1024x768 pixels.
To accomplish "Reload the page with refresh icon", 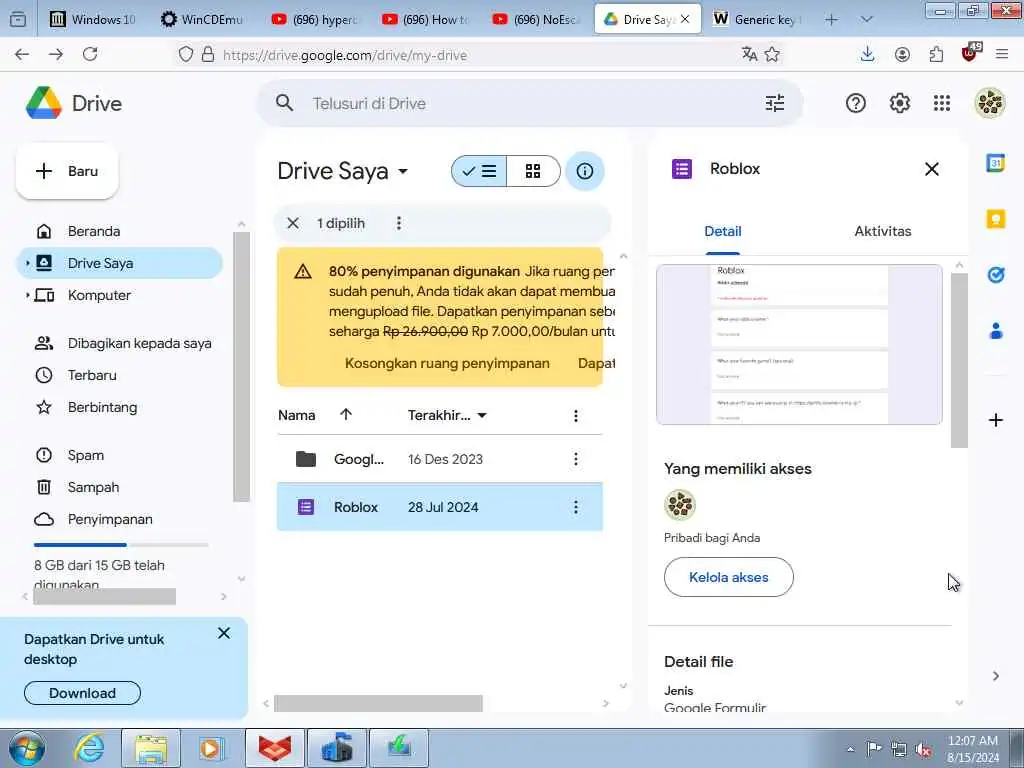I will pos(90,55).
